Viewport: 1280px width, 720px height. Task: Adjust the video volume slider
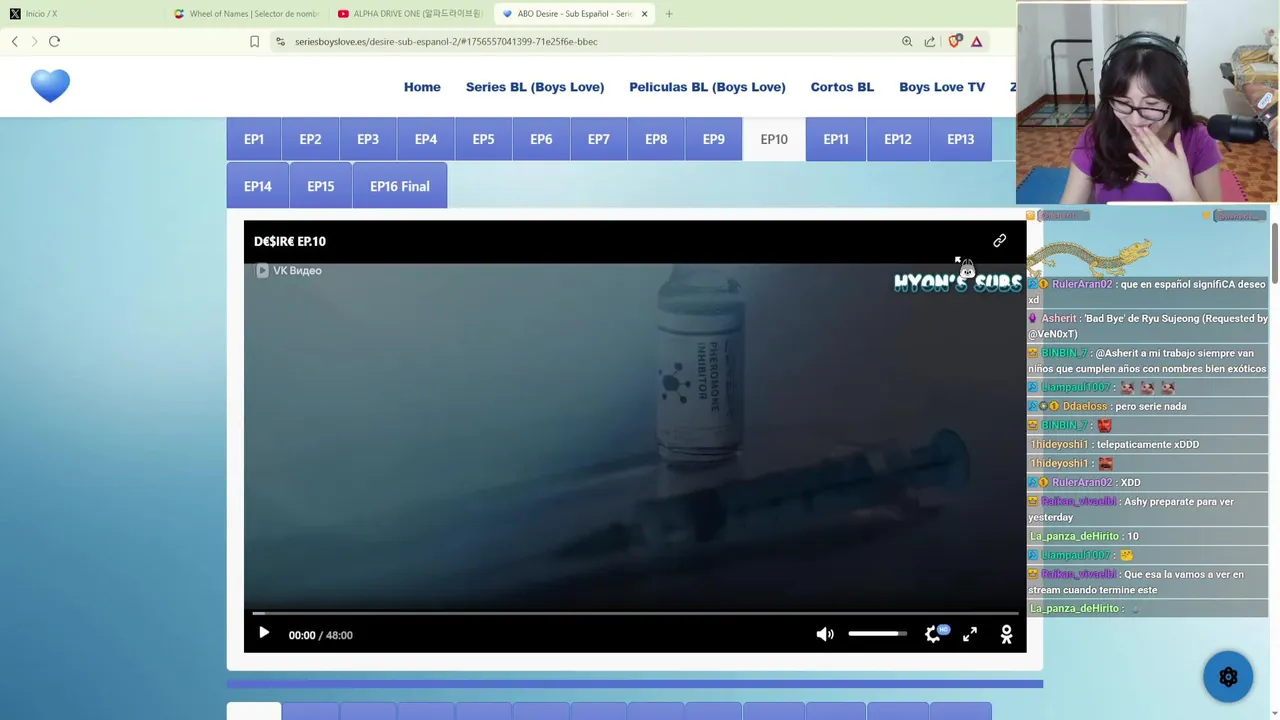(x=877, y=634)
